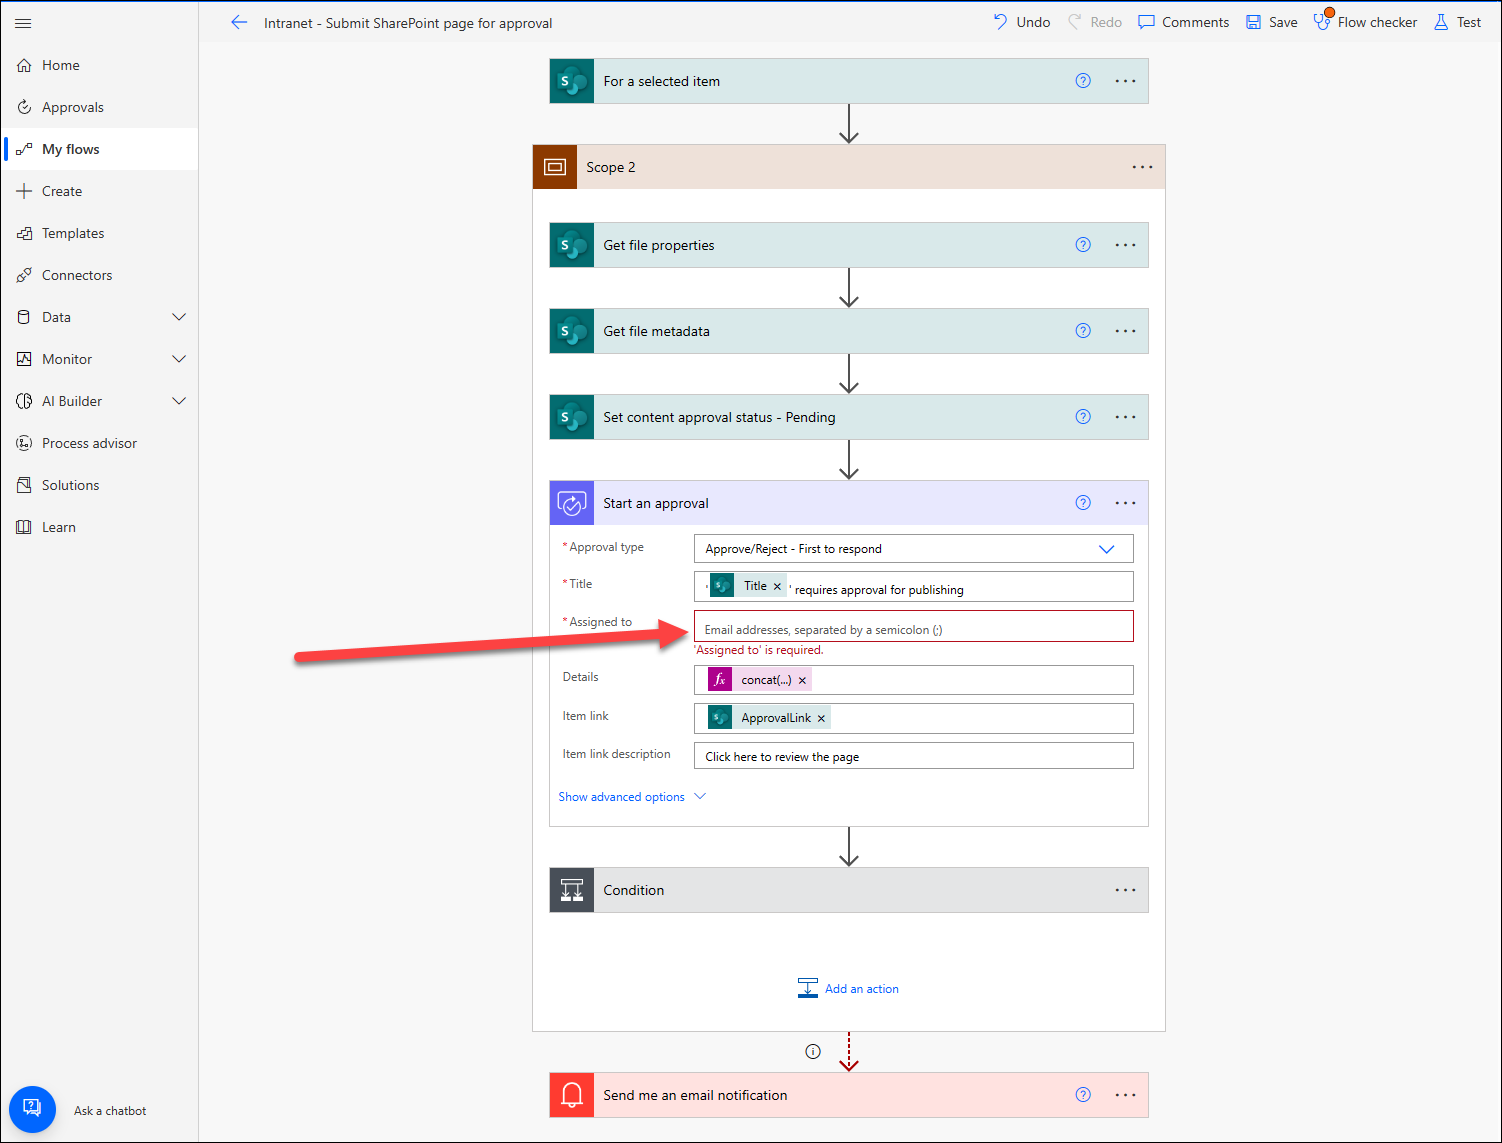
Task: Remove the Title dynamic content token
Action: pos(777,586)
